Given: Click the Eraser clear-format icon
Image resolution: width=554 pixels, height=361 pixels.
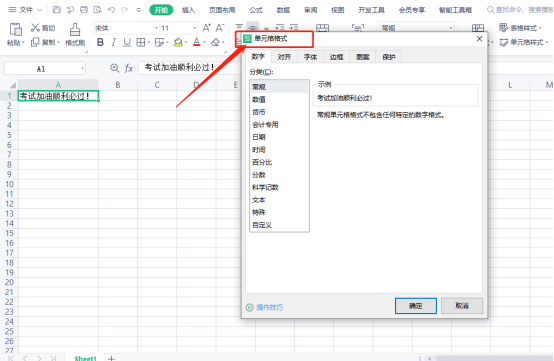Looking at the screenshot, I should pos(215,42).
